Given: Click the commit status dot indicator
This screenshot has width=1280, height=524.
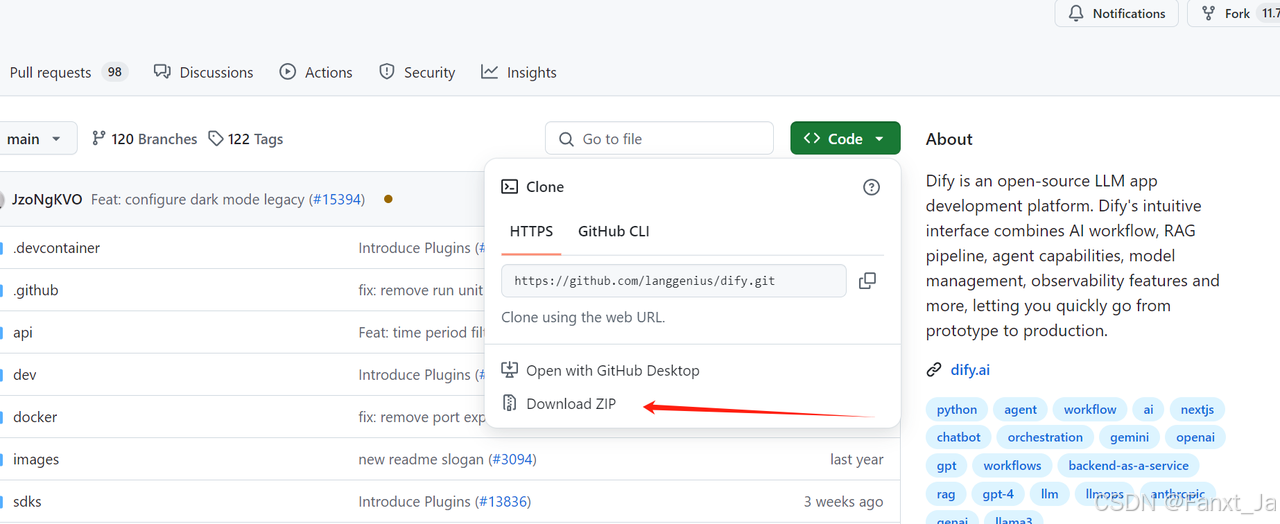Looking at the screenshot, I should pyautogui.click(x=388, y=199).
